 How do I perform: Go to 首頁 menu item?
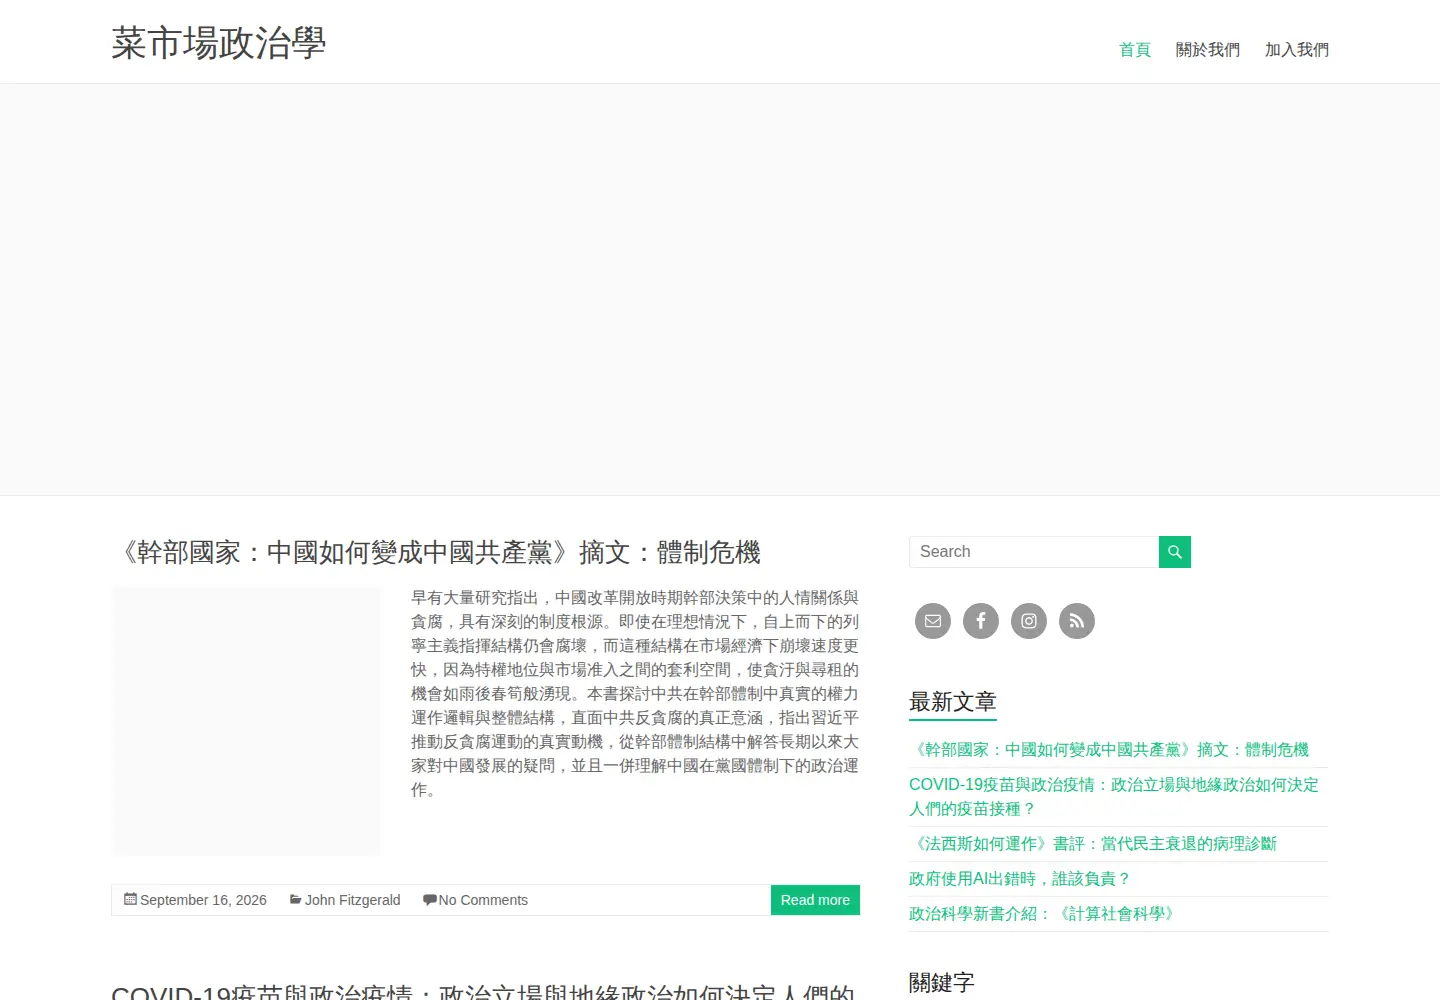point(1135,50)
